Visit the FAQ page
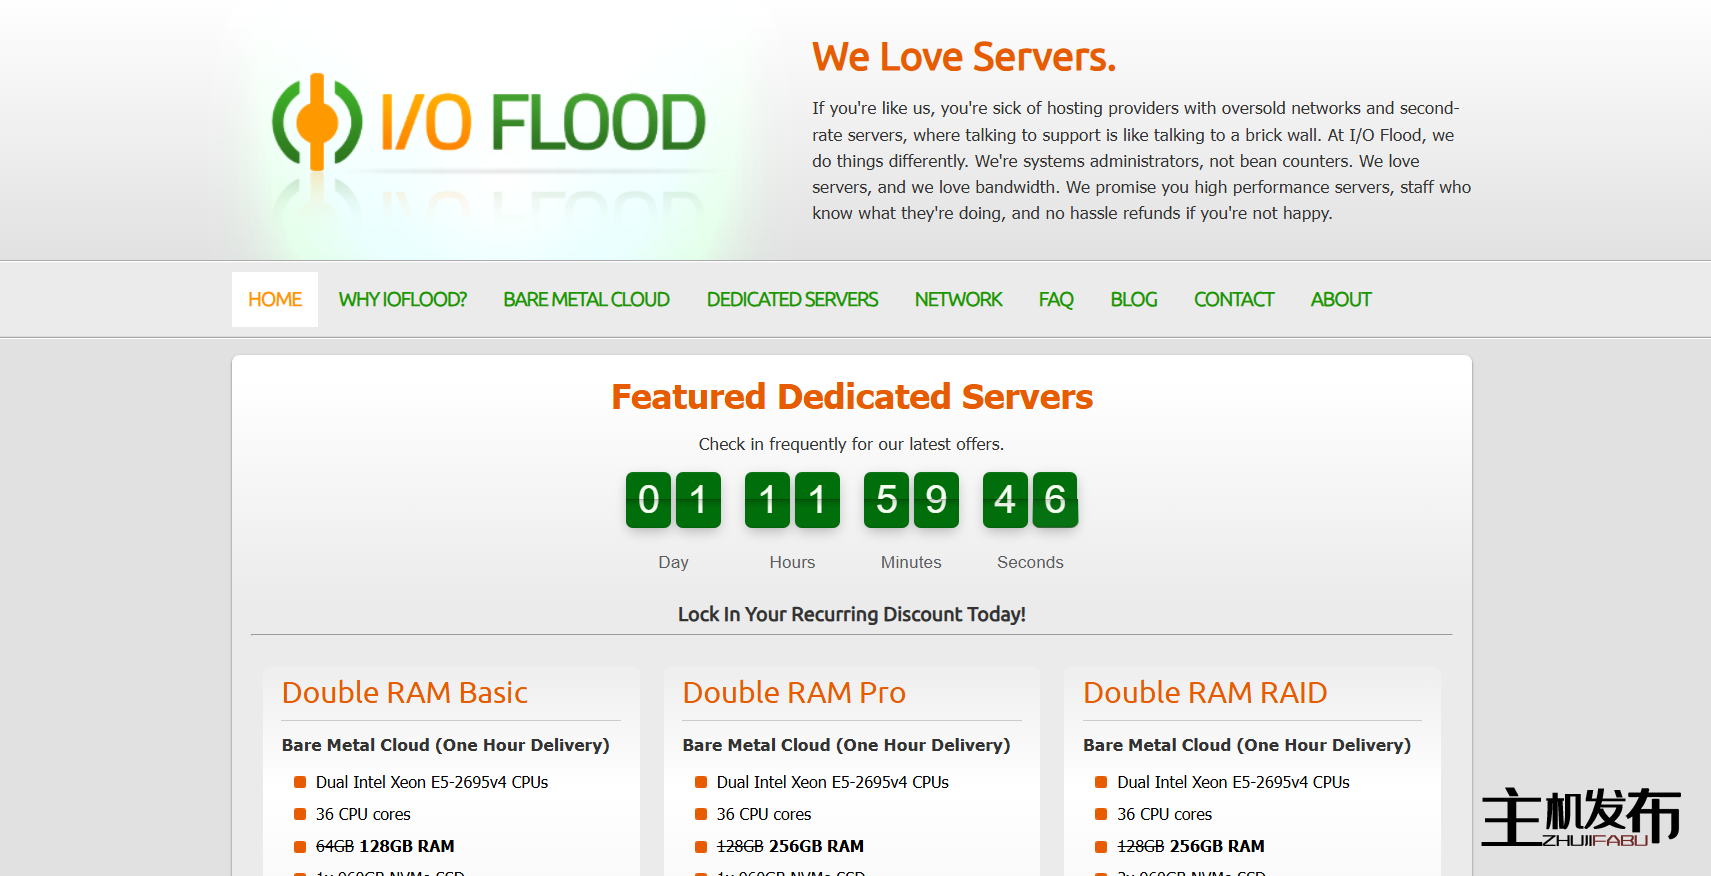1711x876 pixels. point(1056,300)
